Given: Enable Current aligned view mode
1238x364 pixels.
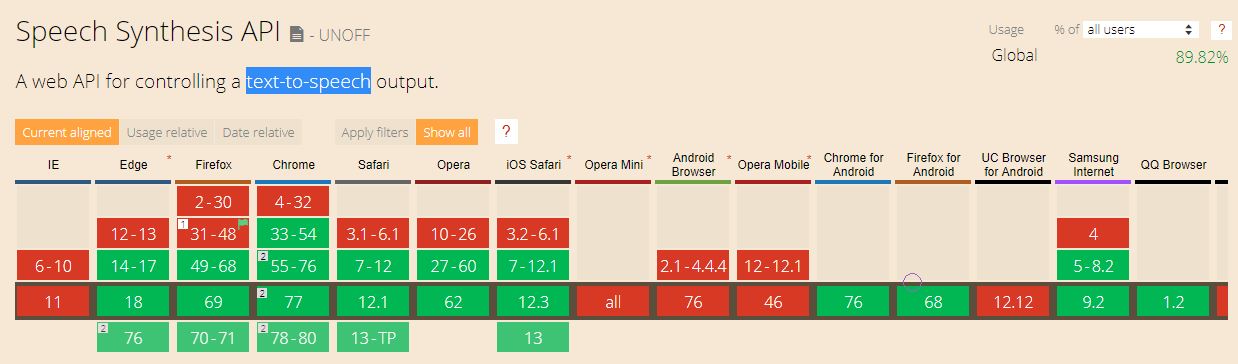Looking at the screenshot, I should pos(67,132).
